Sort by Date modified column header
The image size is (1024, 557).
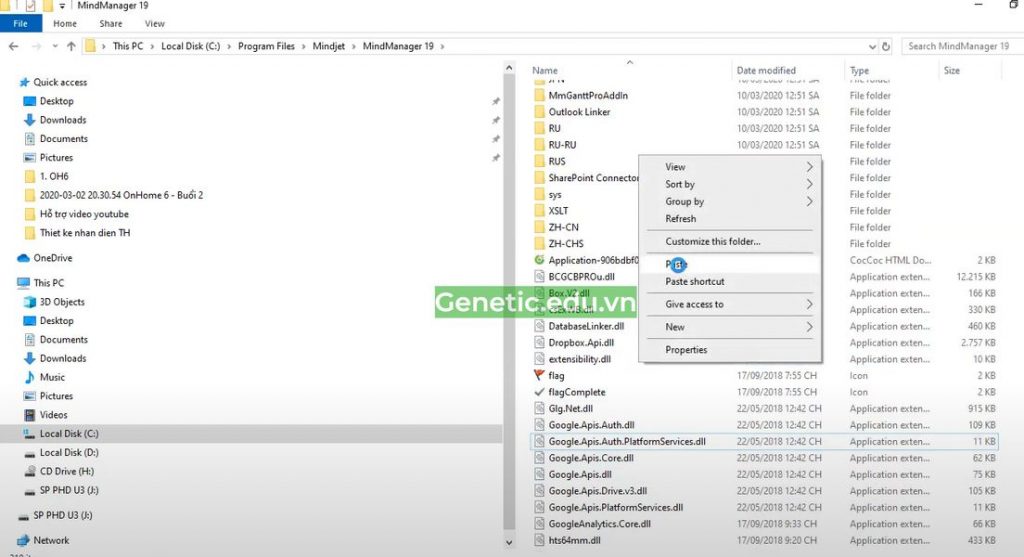click(766, 71)
